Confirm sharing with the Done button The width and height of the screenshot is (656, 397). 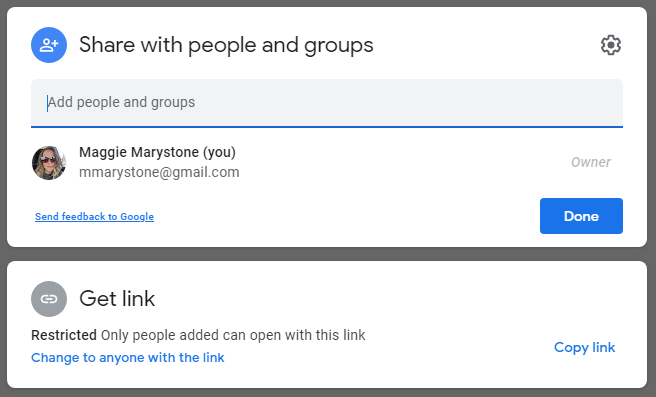point(581,216)
